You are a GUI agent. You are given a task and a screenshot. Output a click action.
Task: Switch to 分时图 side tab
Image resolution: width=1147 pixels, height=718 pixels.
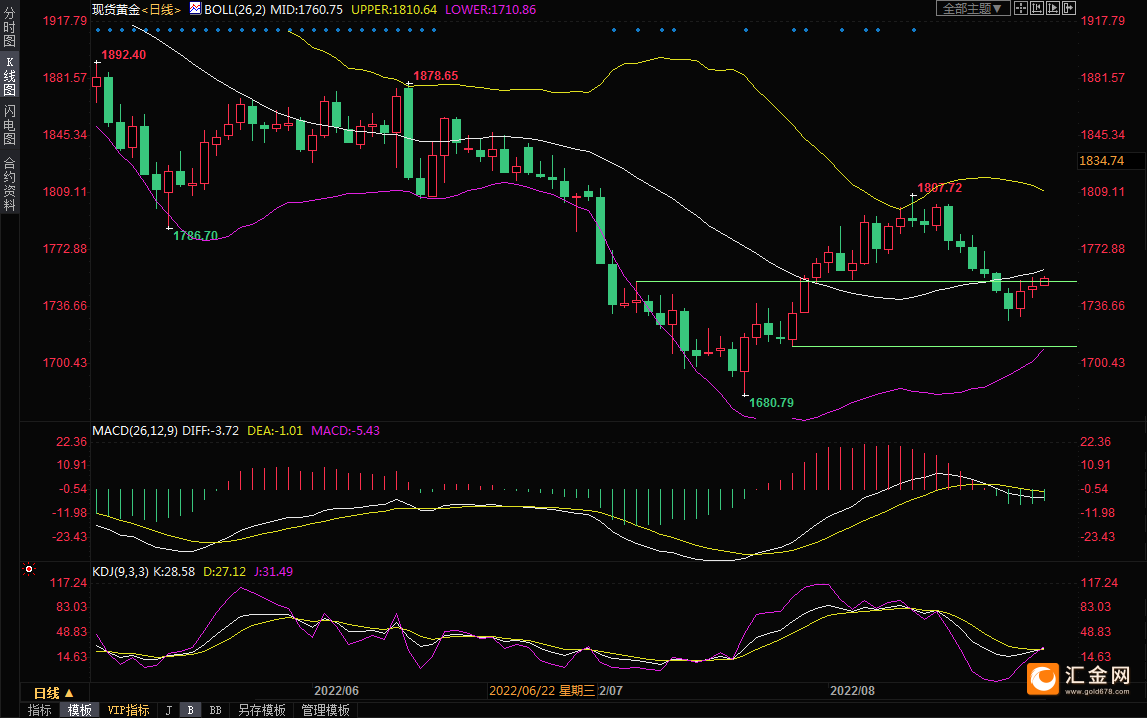[x=10, y=27]
